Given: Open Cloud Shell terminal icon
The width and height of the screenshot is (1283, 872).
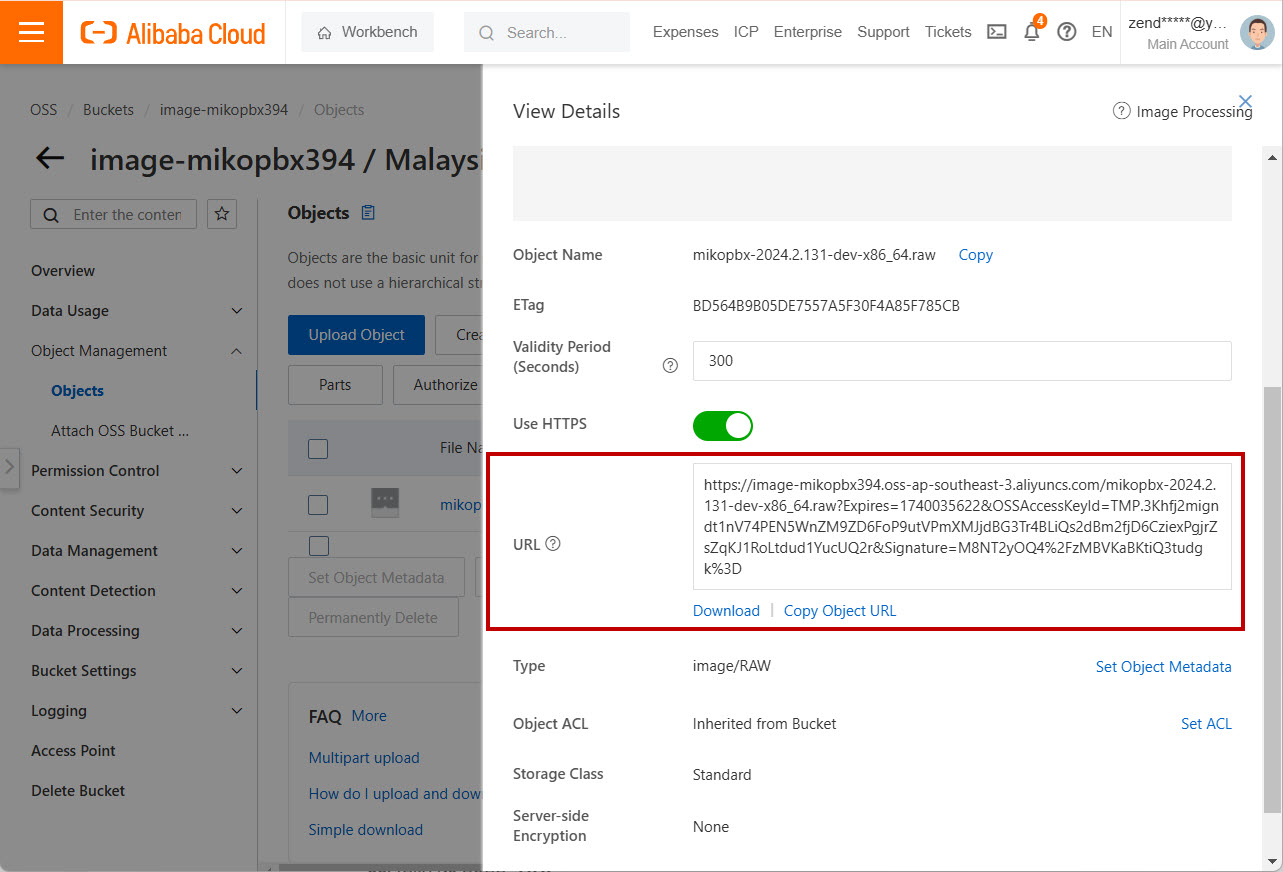Looking at the screenshot, I should point(996,32).
